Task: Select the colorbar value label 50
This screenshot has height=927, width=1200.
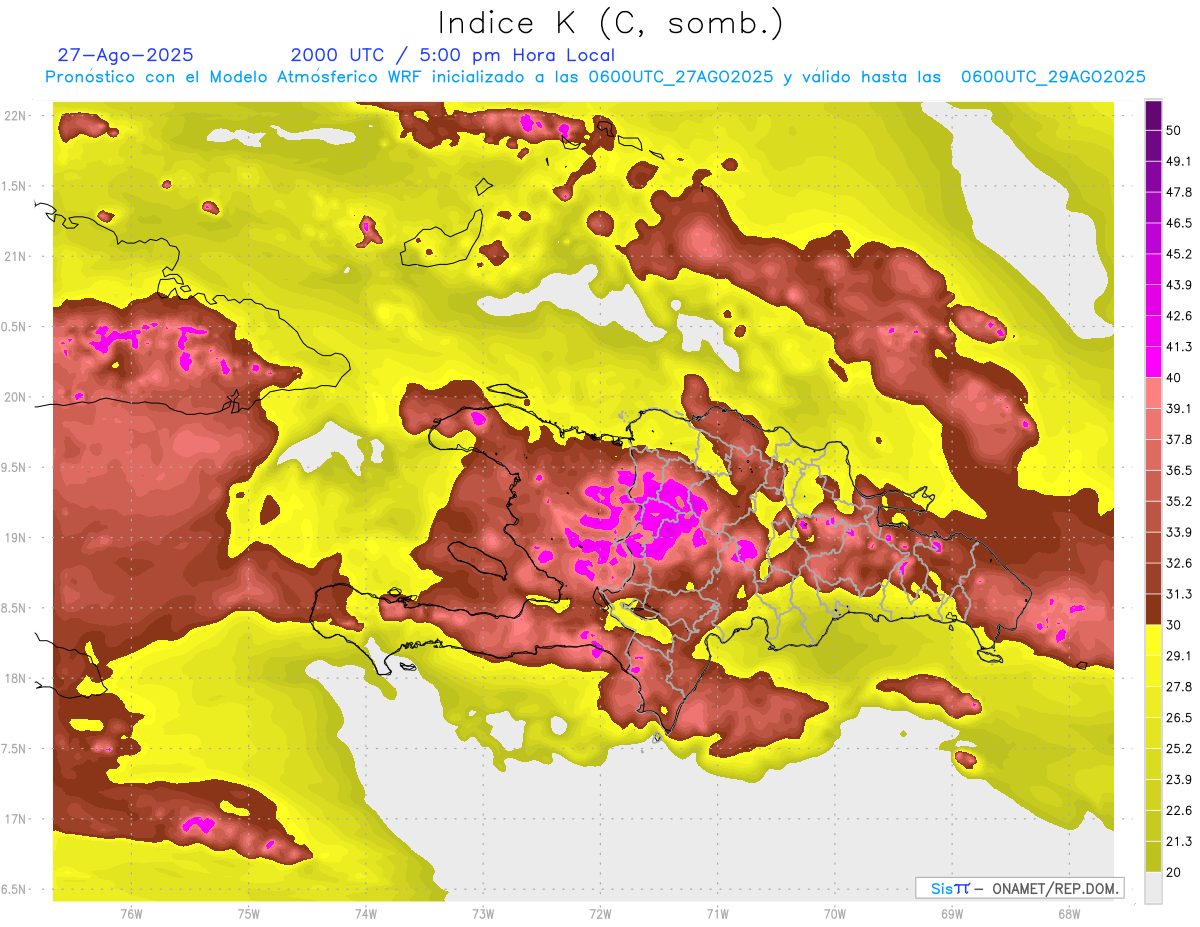Action: pyautogui.click(x=1176, y=131)
